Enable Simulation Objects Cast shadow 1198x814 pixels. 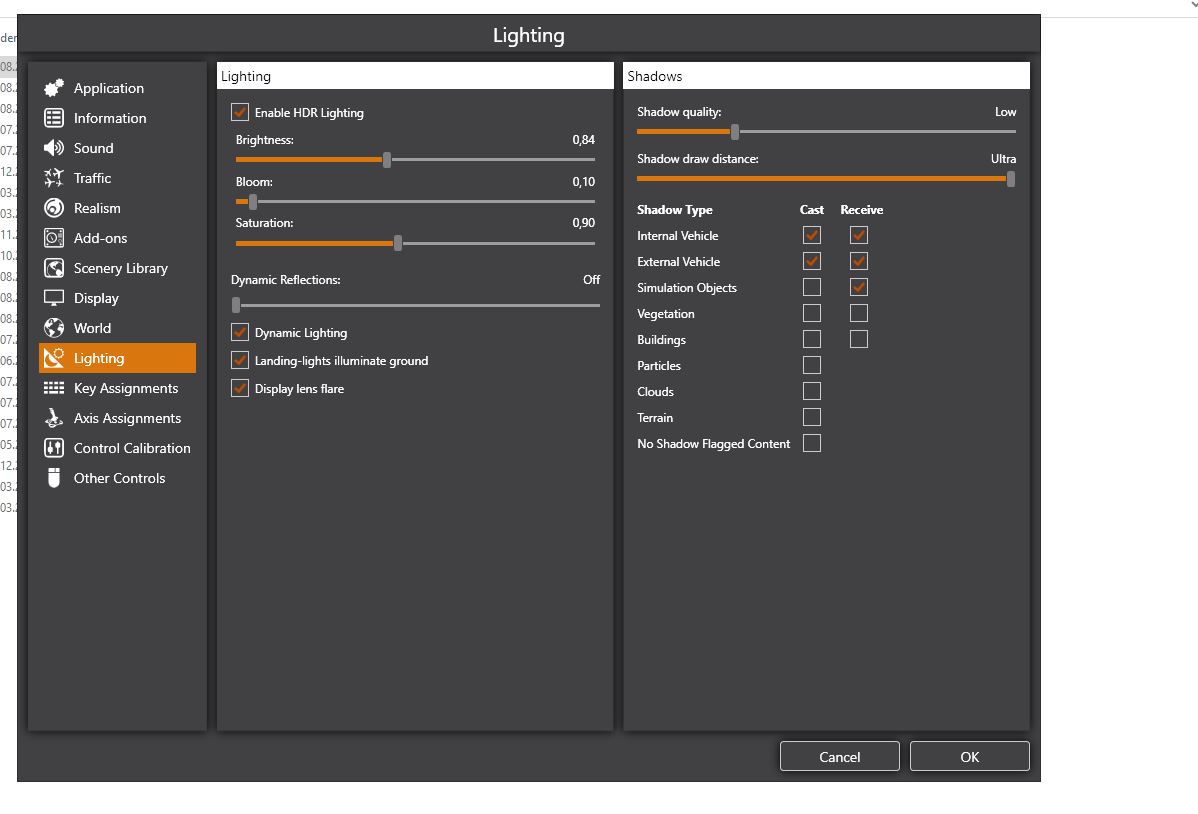point(812,287)
